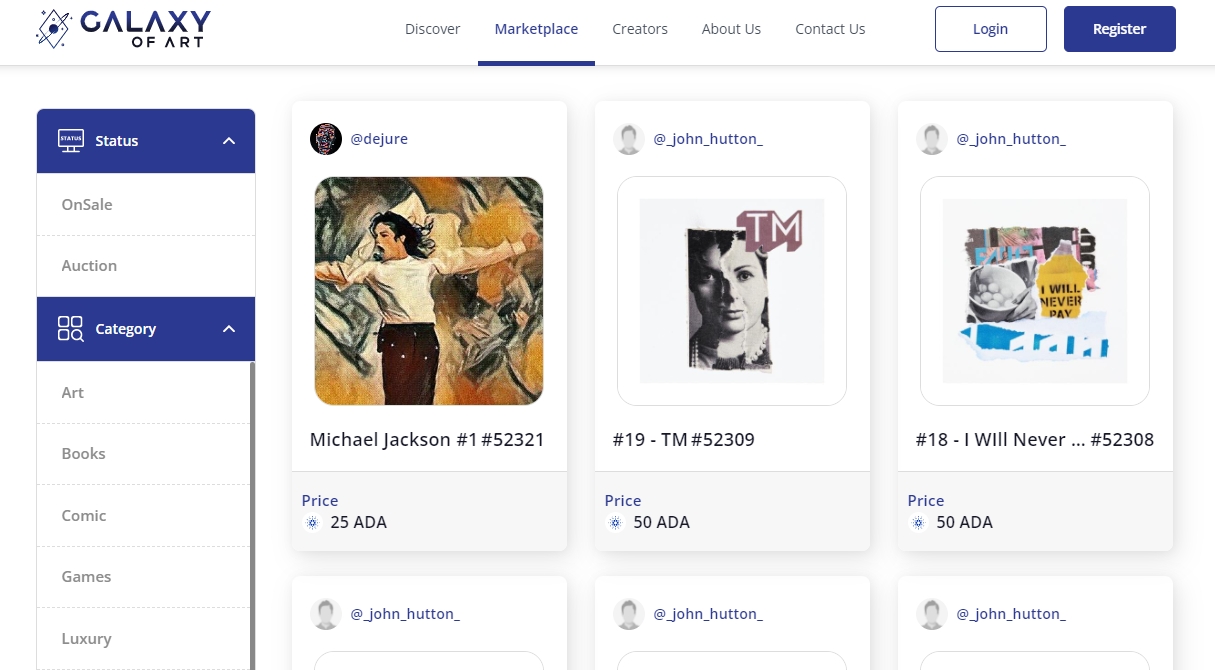
Task: Click the avatar on the I WIll Never card
Action: click(931, 138)
